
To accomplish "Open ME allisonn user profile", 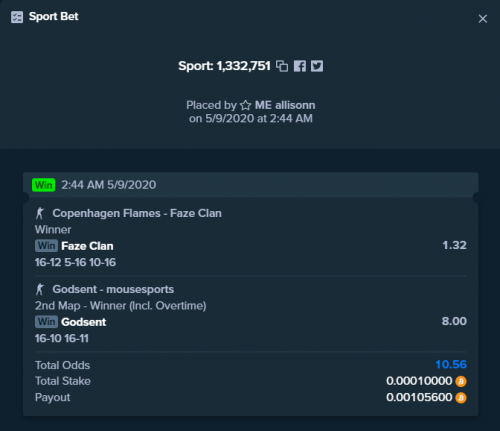I will click(x=285, y=105).
